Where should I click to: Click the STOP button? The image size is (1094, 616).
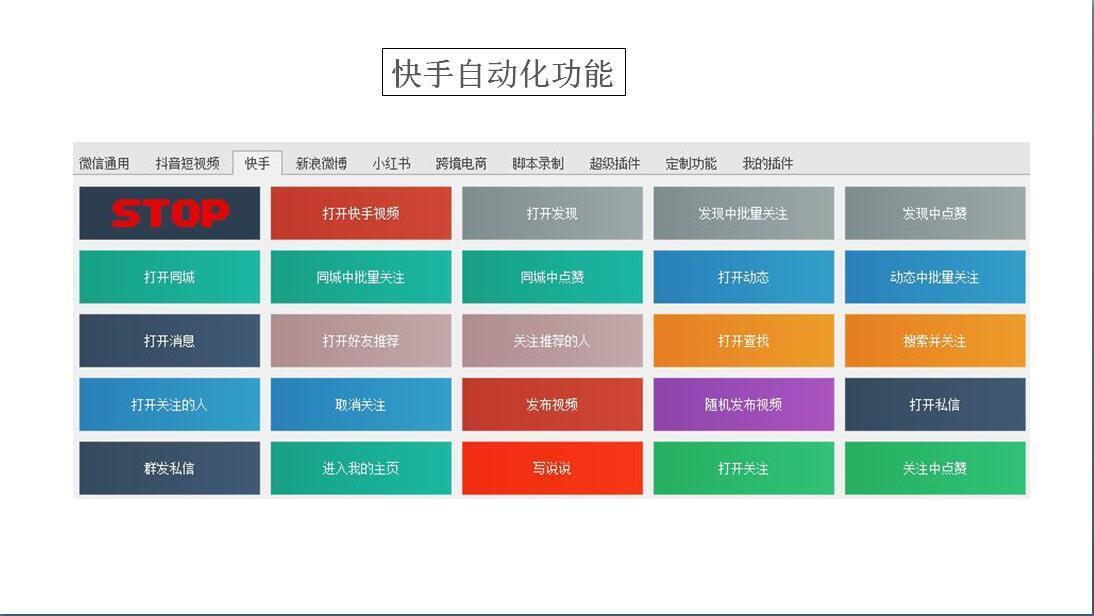(168, 213)
